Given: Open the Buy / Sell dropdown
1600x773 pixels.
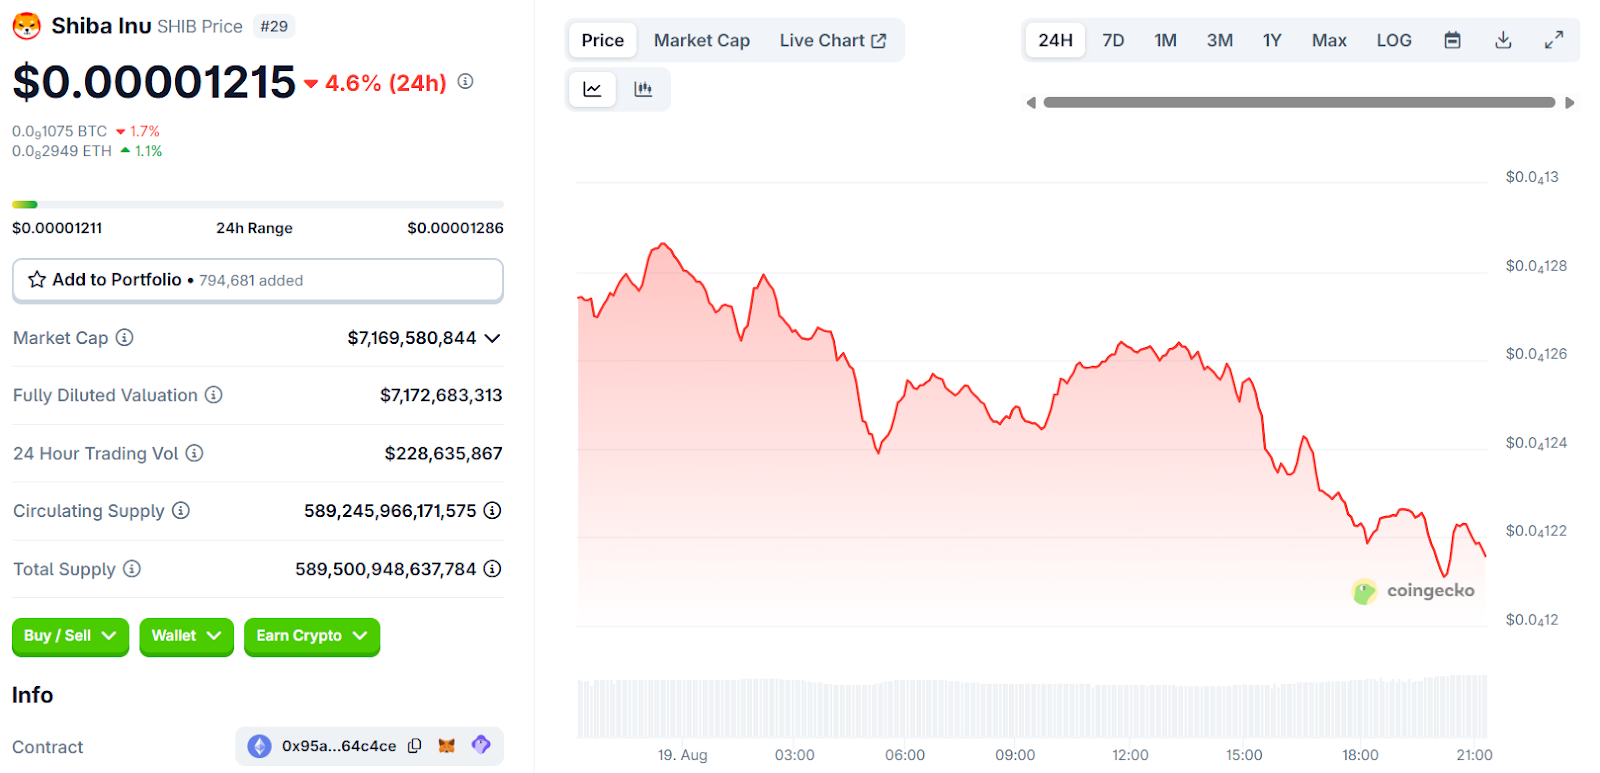Looking at the screenshot, I should point(70,636).
